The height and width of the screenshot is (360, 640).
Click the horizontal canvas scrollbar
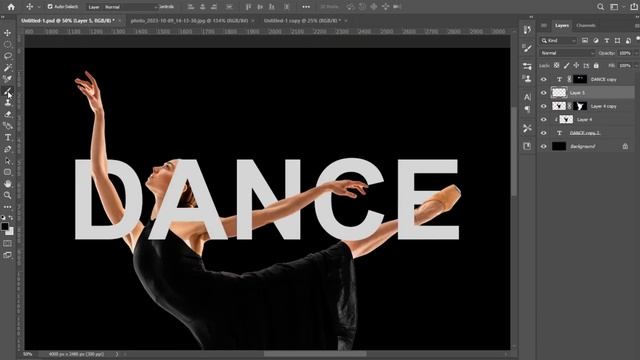pyautogui.click(x=315, y=354)
